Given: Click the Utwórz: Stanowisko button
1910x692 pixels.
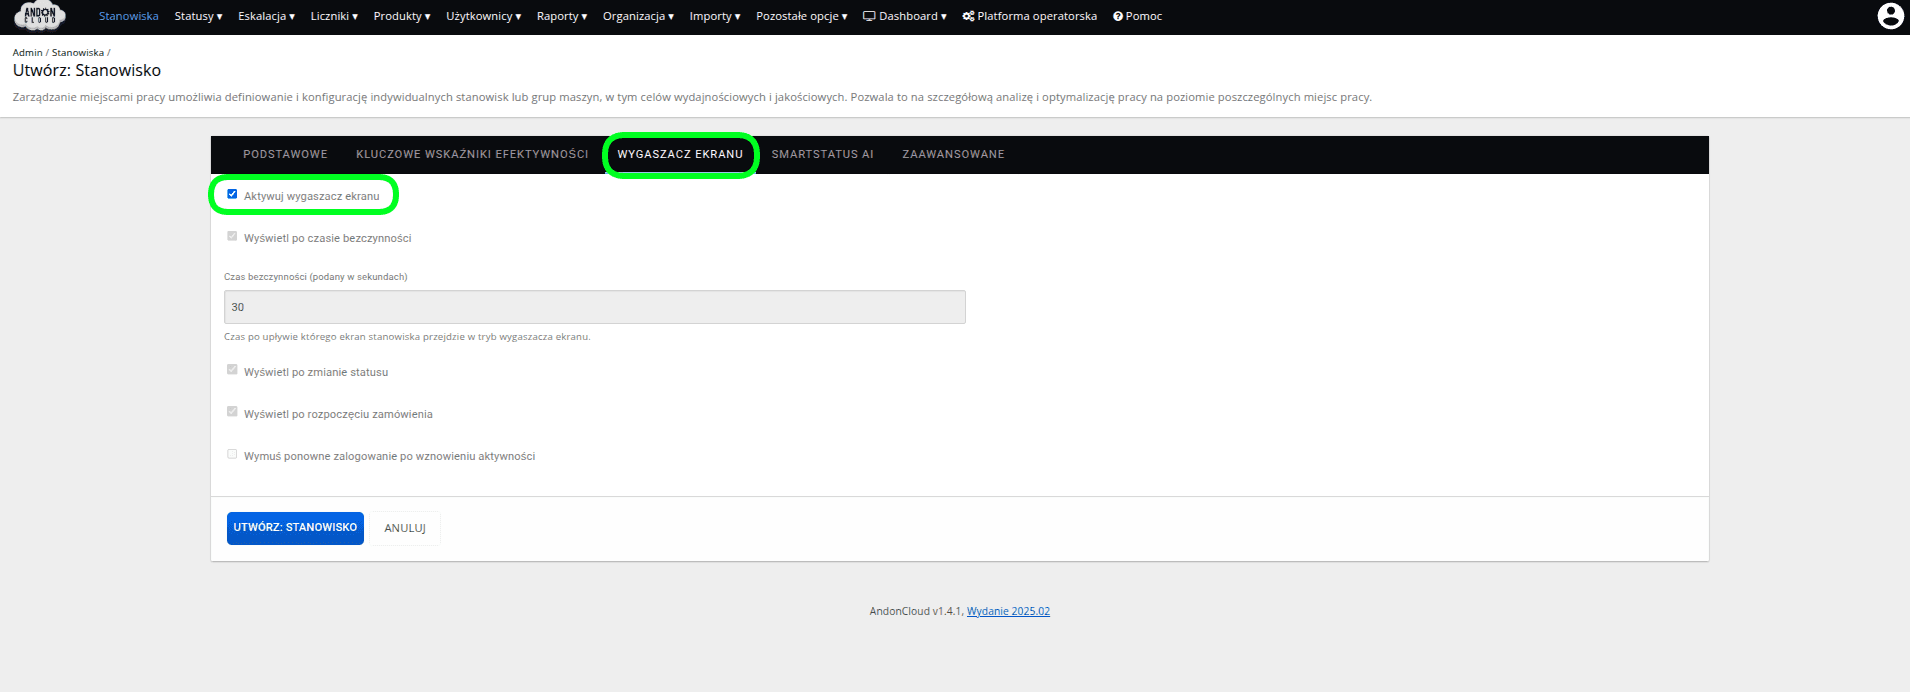Looking at the screenshot, I should pyautogui.click(x=295, y=528).
